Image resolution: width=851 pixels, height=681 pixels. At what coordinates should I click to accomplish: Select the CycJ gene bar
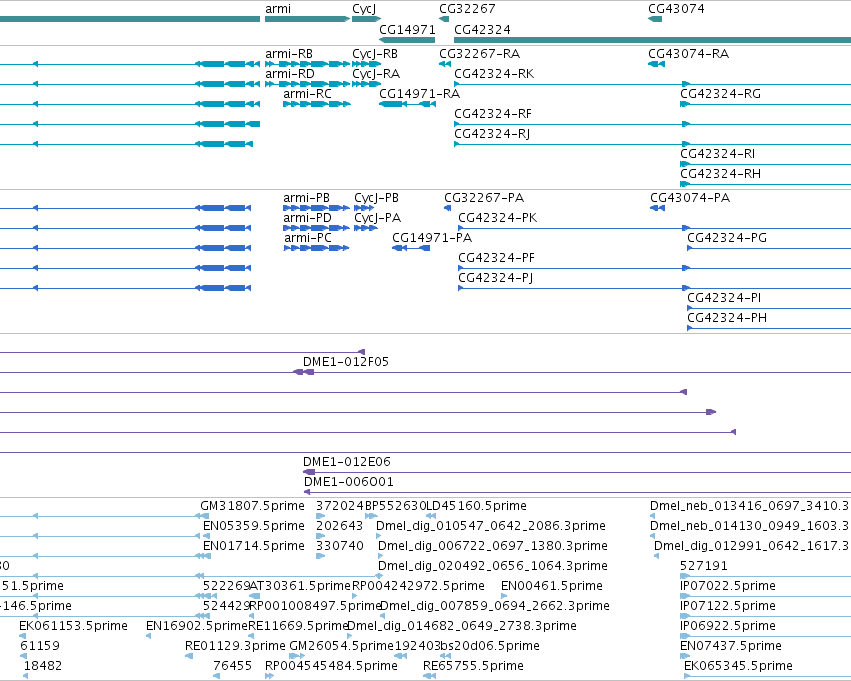click(366, 19)
